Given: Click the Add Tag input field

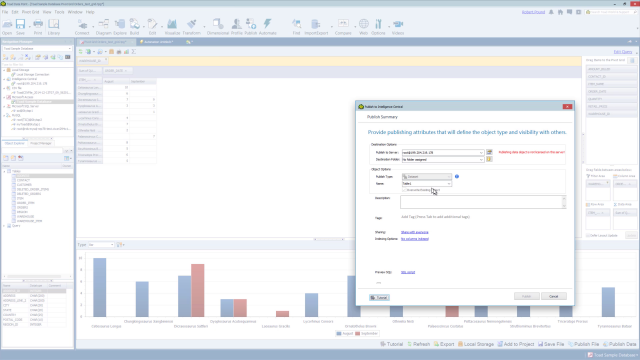Looking at the screenshot, I should [x=436, y=217].
